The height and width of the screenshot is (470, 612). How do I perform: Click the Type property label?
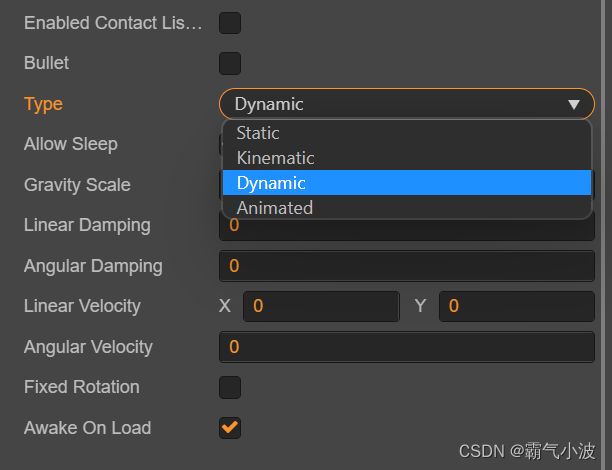[x=43, y=104]
